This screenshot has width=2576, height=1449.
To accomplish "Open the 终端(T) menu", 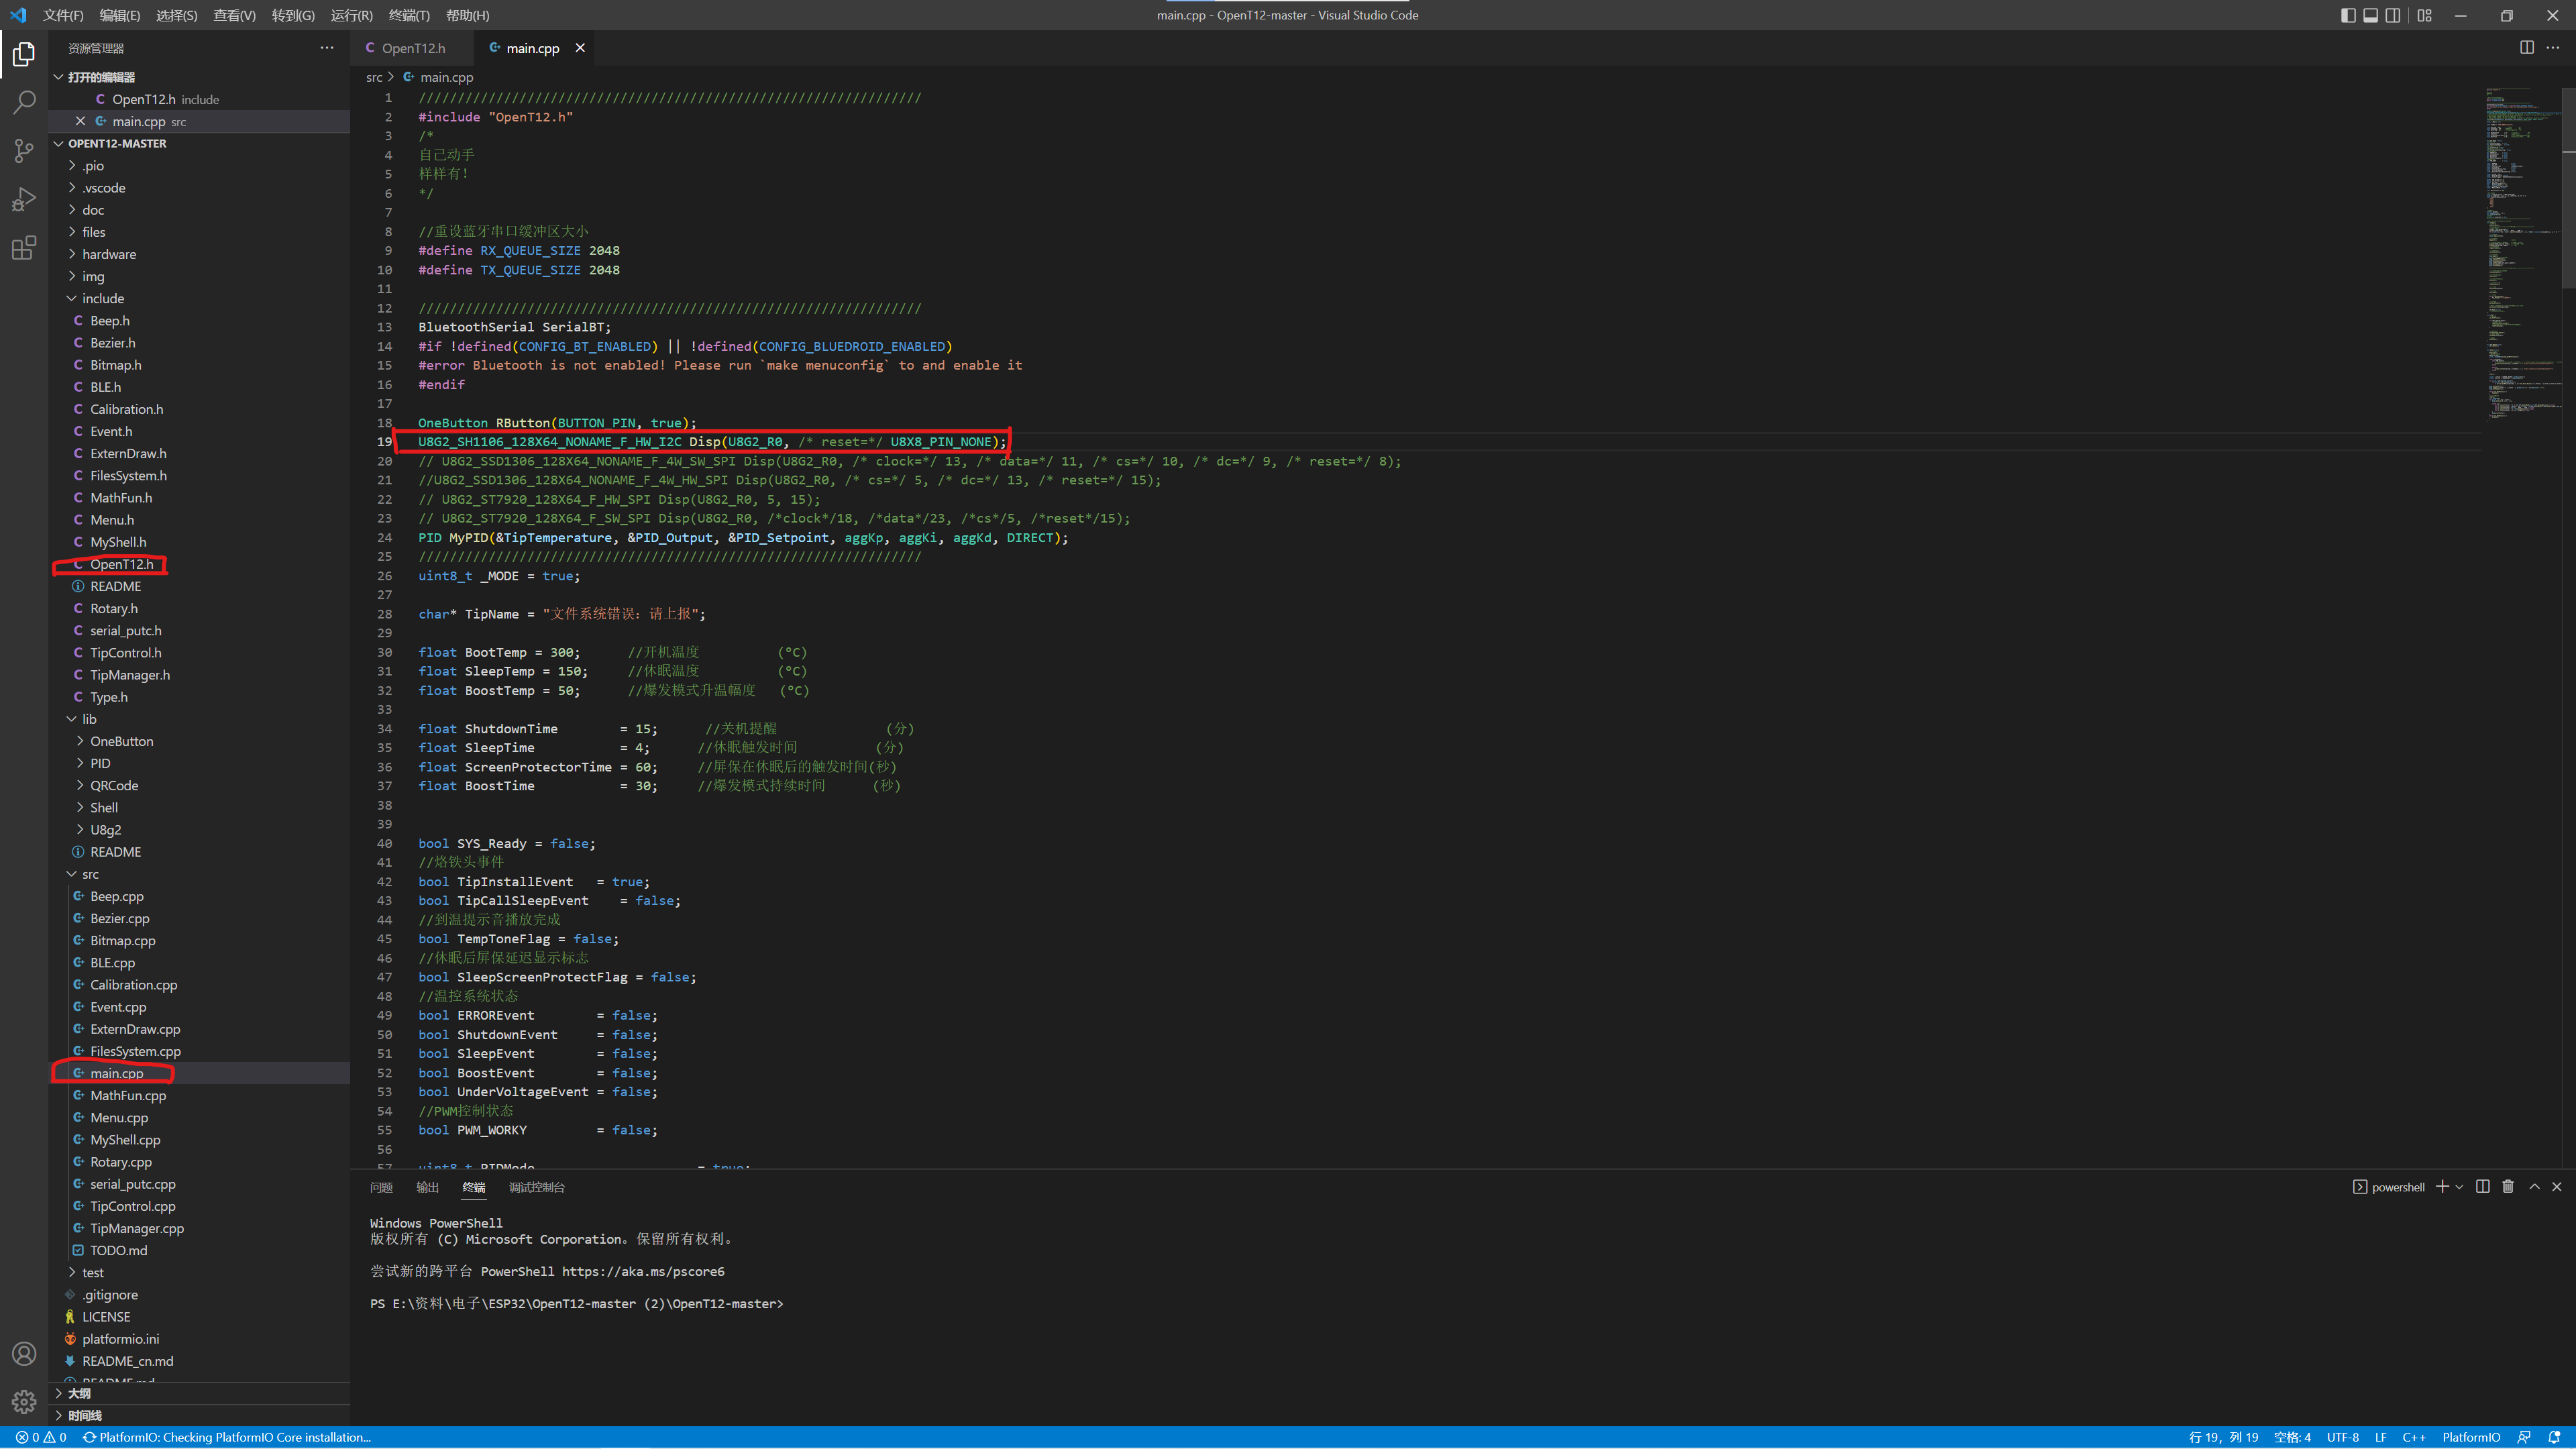I will tap(409, 15).
